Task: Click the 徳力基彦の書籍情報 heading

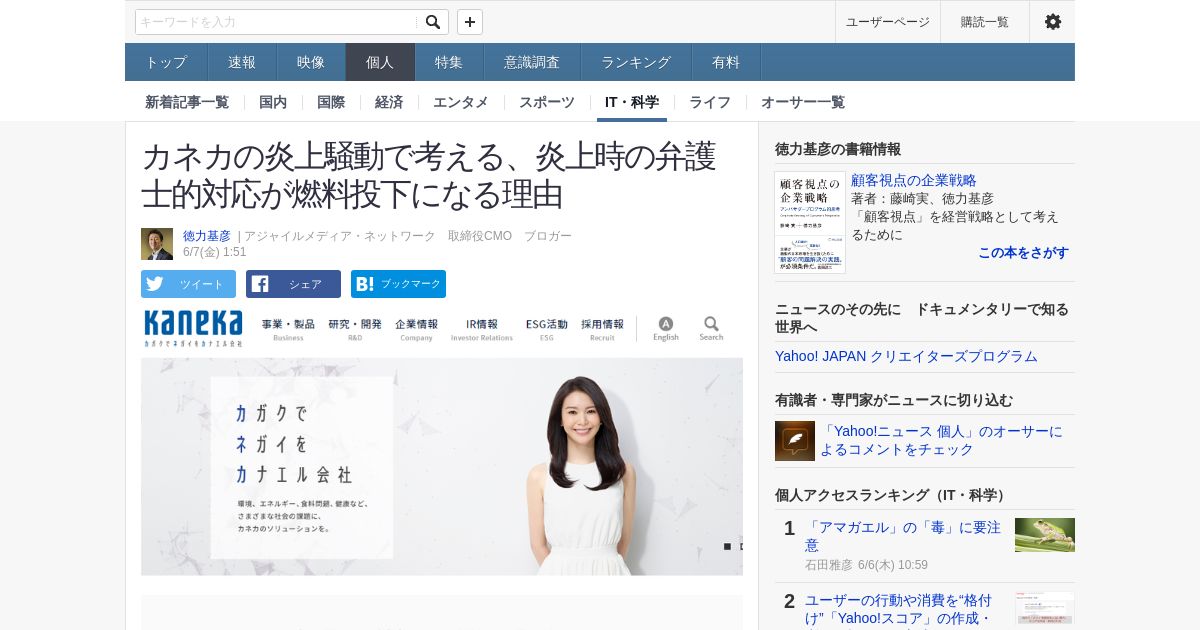Action: point(838,149)
